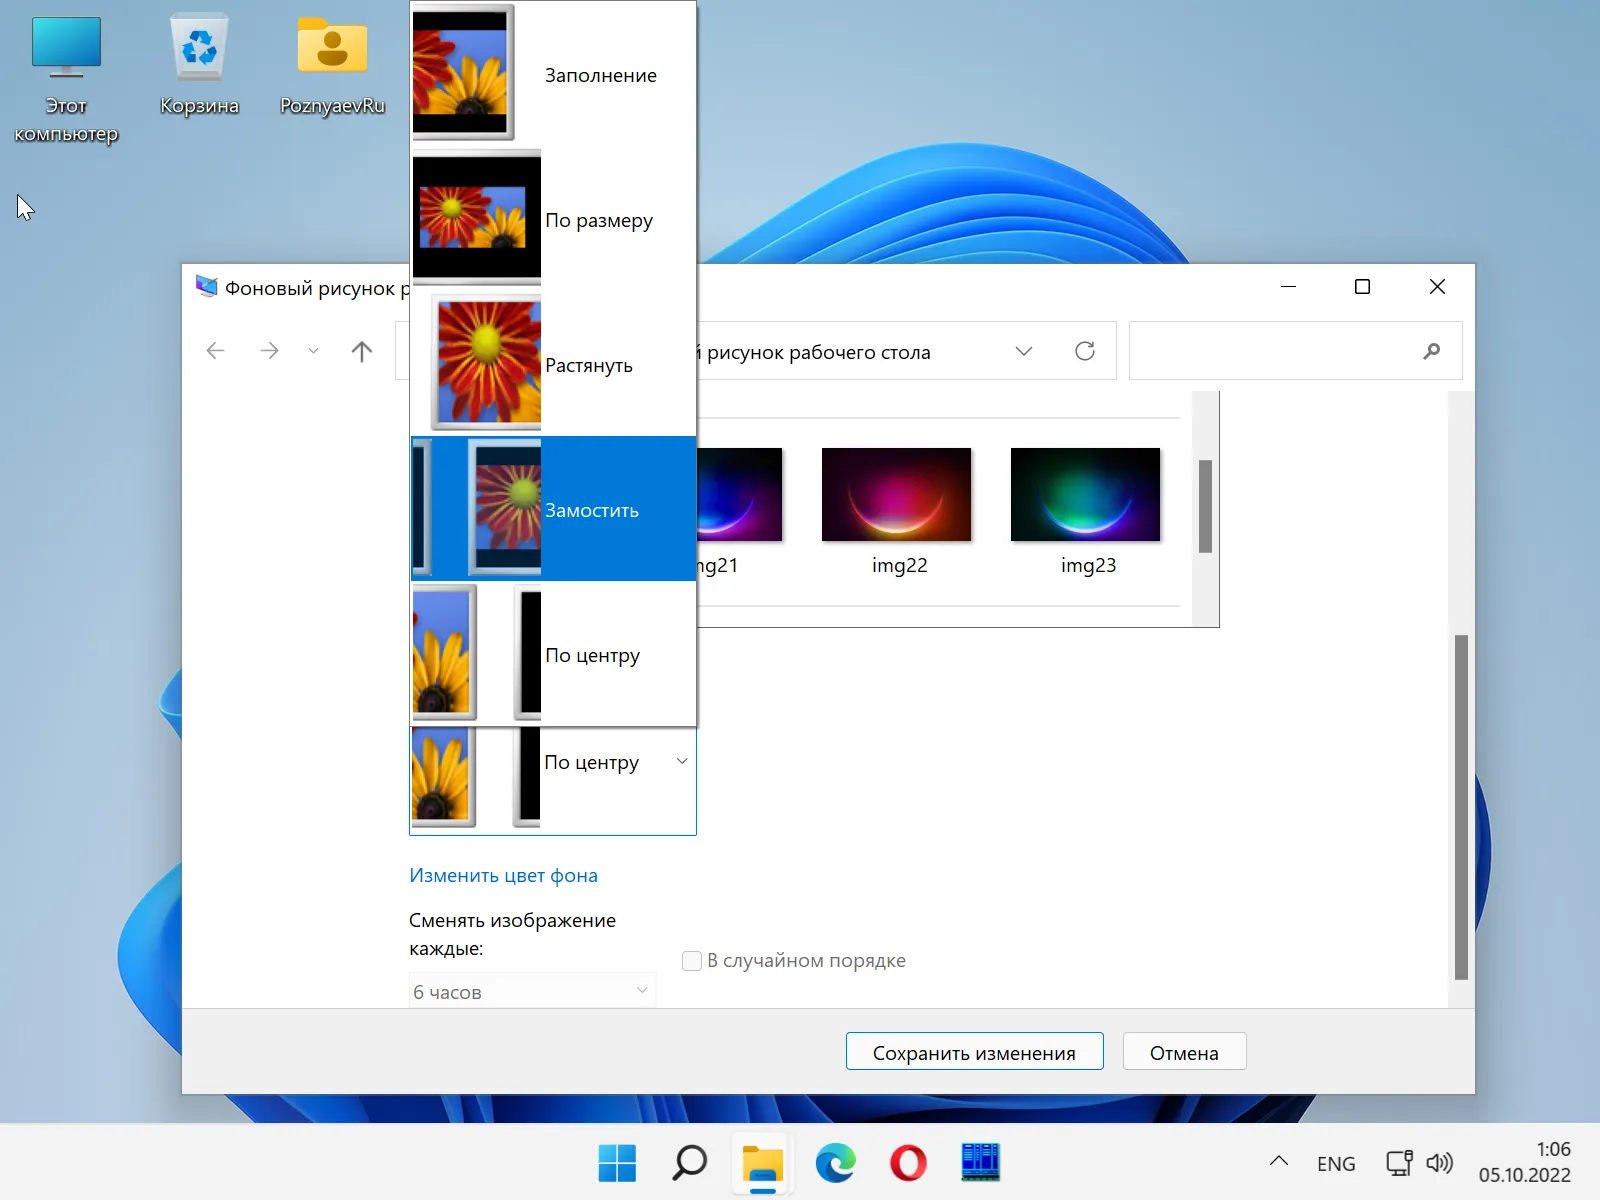Launch Microsoft Edge from taskbar
The width and height of the screenshot is (1600, 1200).
835,1163
